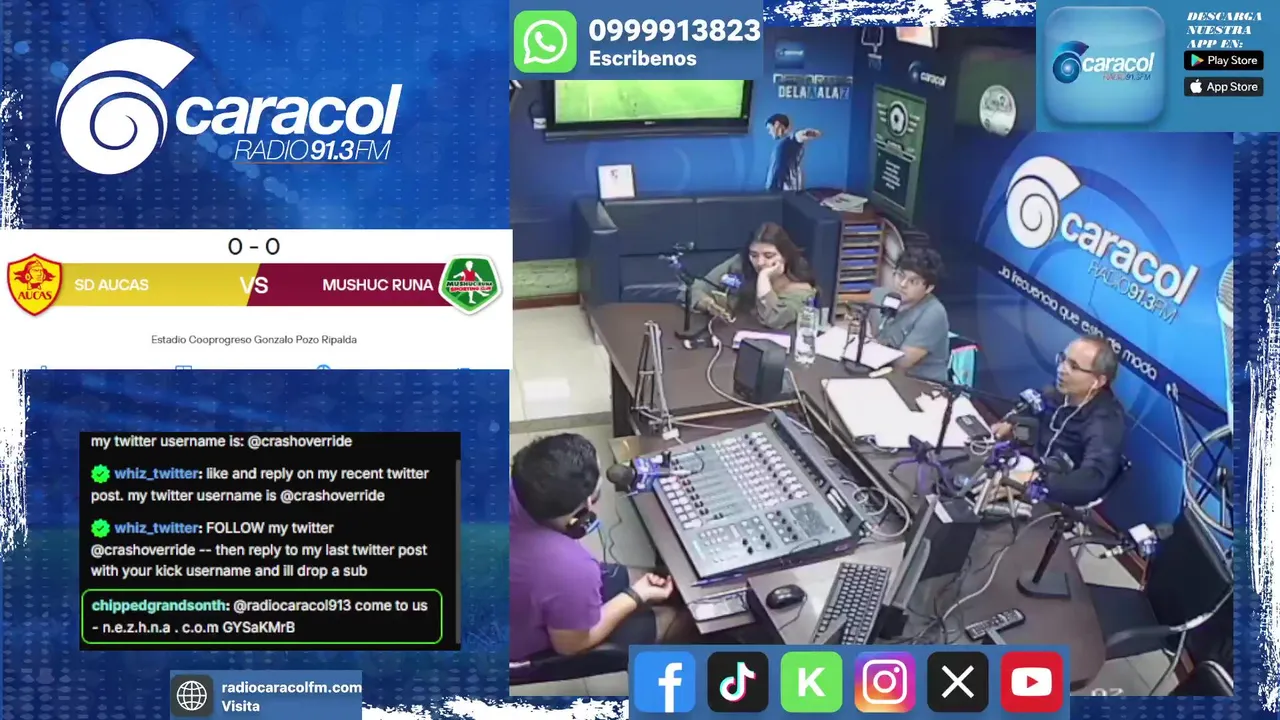The height and width of the screenshot is (720, 1280).
Task: Open the Play Store download badge
Action: (1223, 60)
